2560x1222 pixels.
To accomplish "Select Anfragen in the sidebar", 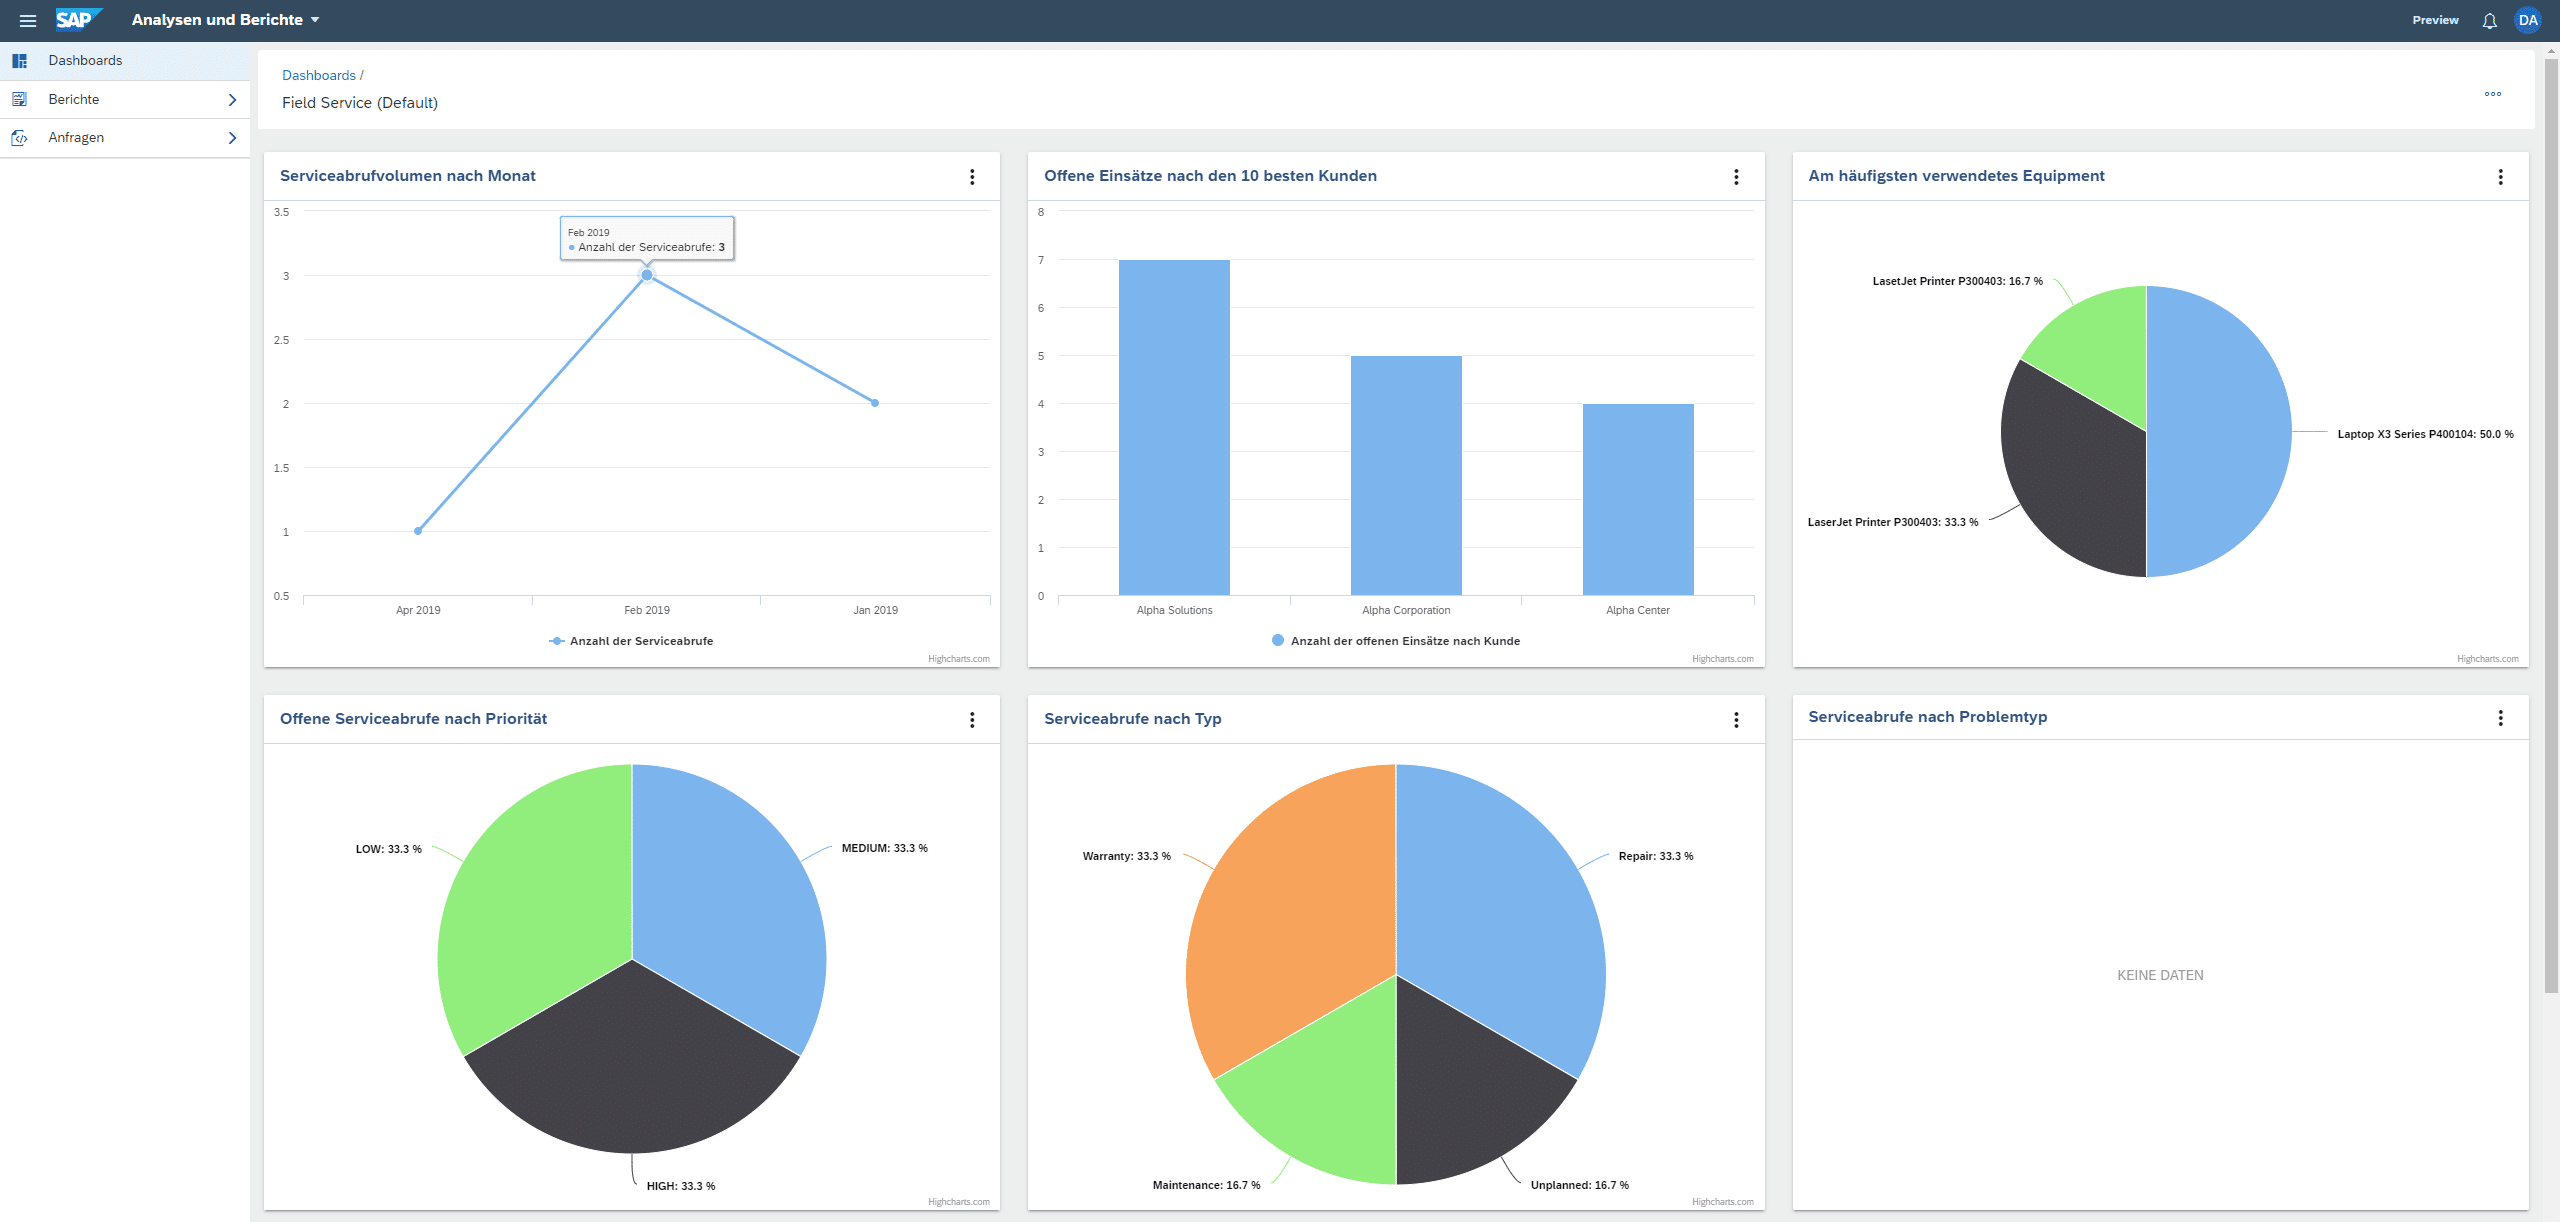I will click(76, 138).
